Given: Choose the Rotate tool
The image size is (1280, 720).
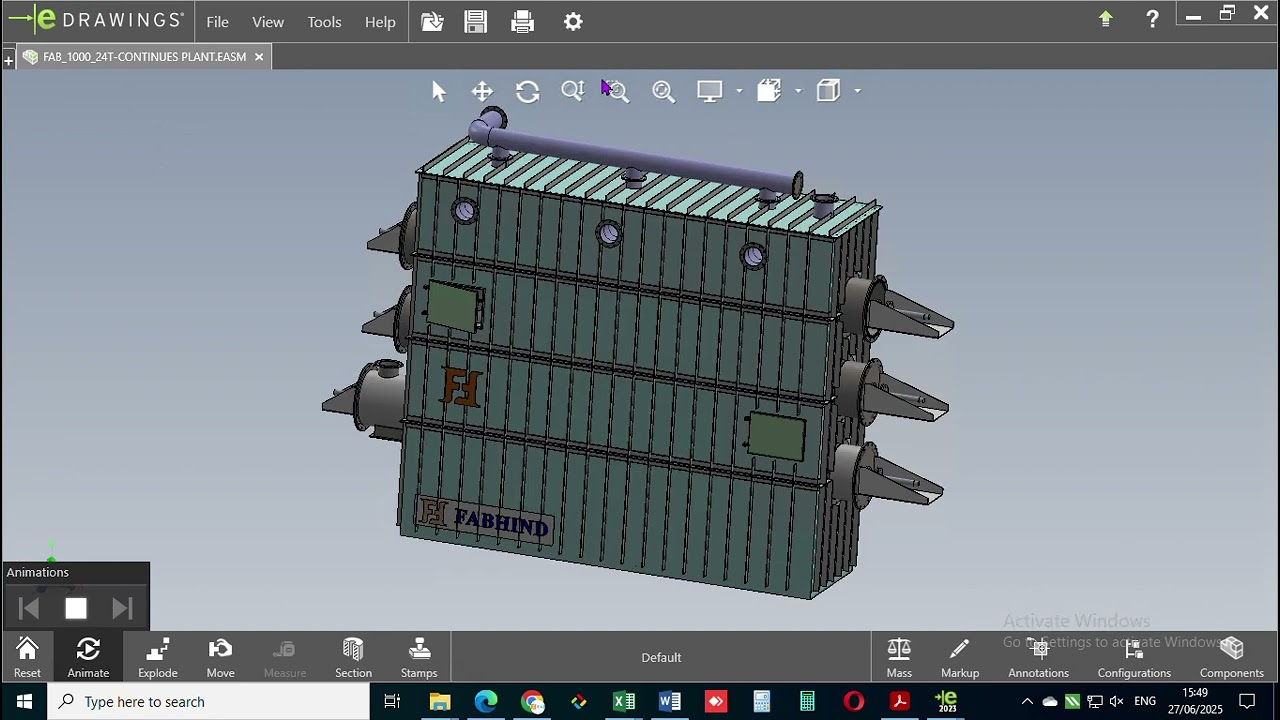Looking at the screenshot, I should coord(528,91).
